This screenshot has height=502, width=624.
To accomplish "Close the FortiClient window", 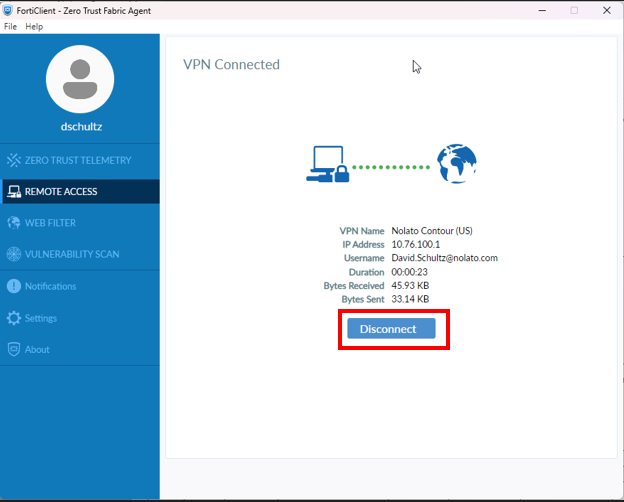I will coord(606,10).
